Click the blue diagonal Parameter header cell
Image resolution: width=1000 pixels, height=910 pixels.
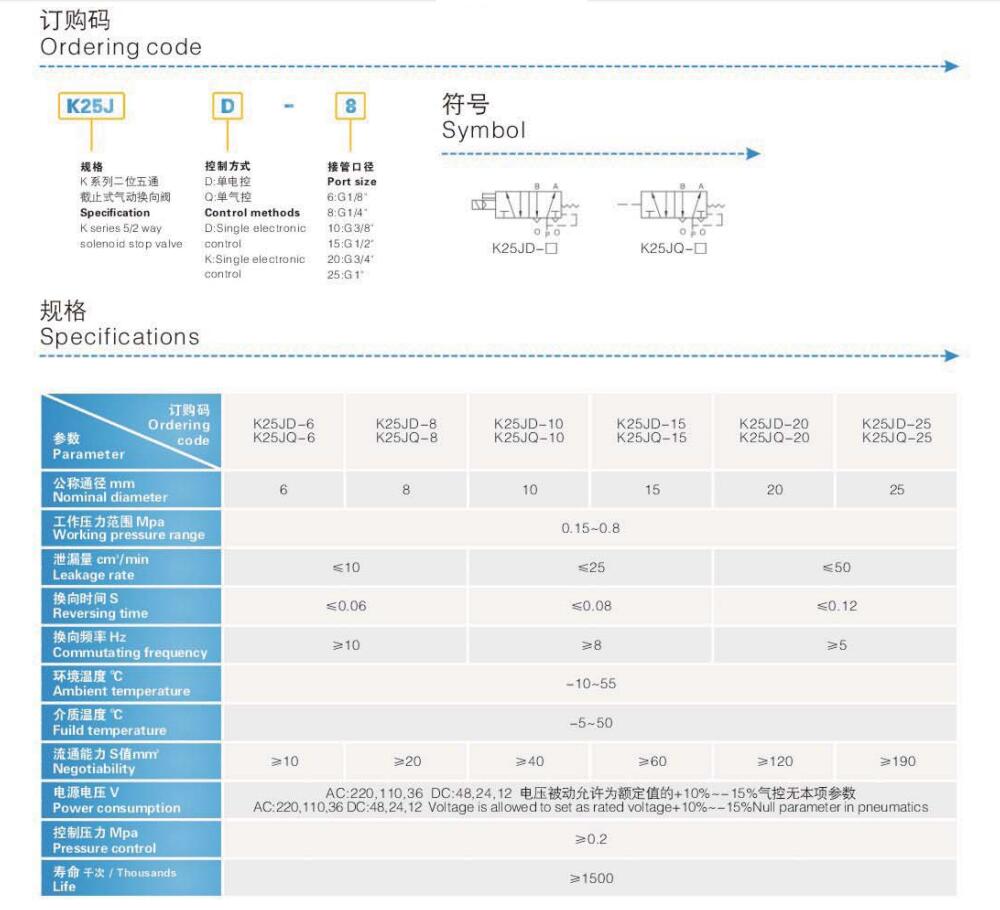pos(131,431)
